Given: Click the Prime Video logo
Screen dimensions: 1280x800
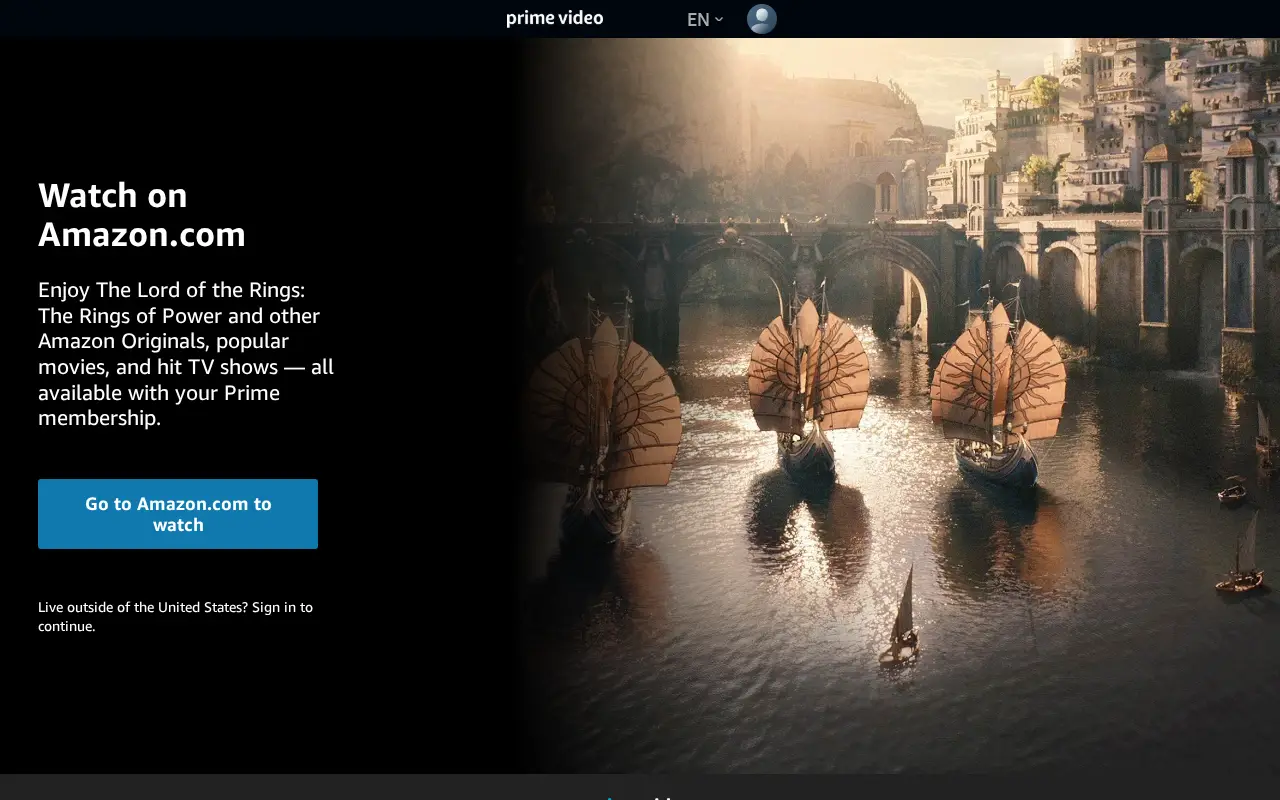Looking at the screenshot, I should click(554, 18).
